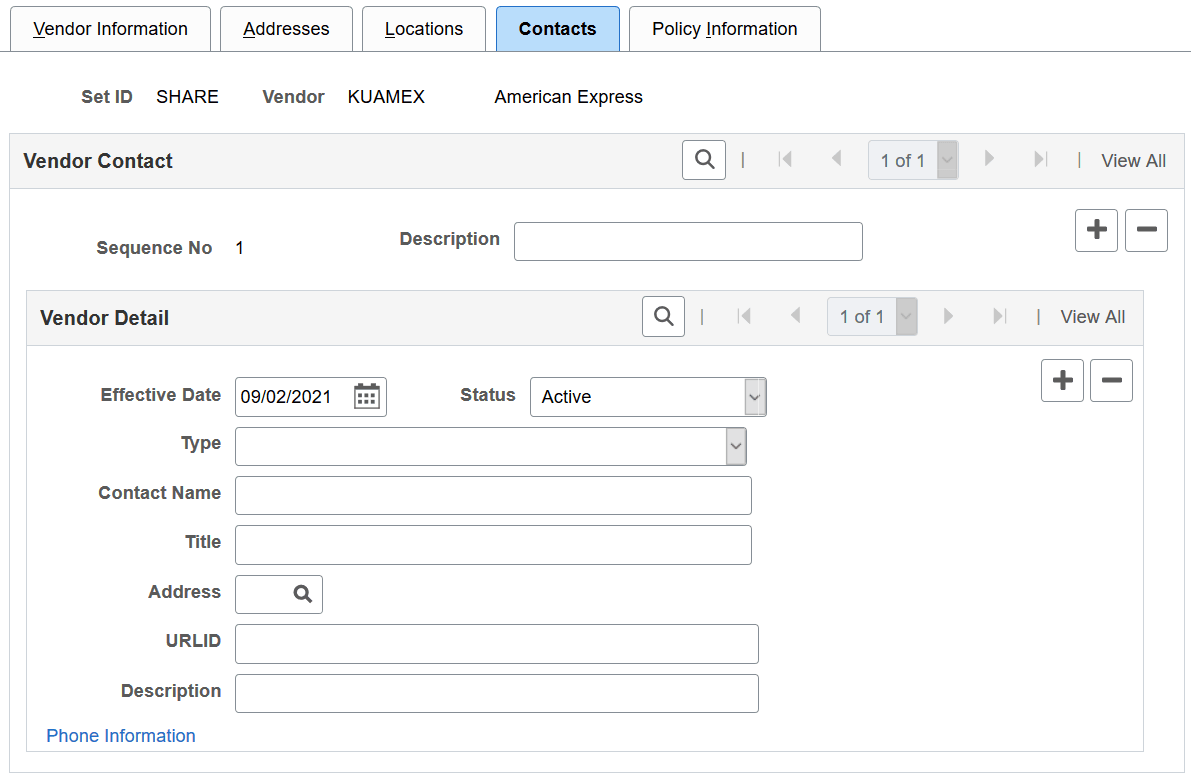This screenshot has width=1191, height=781.
Task: Delete the current Vendor Contact row
Action: click(x=1146, y=230)
